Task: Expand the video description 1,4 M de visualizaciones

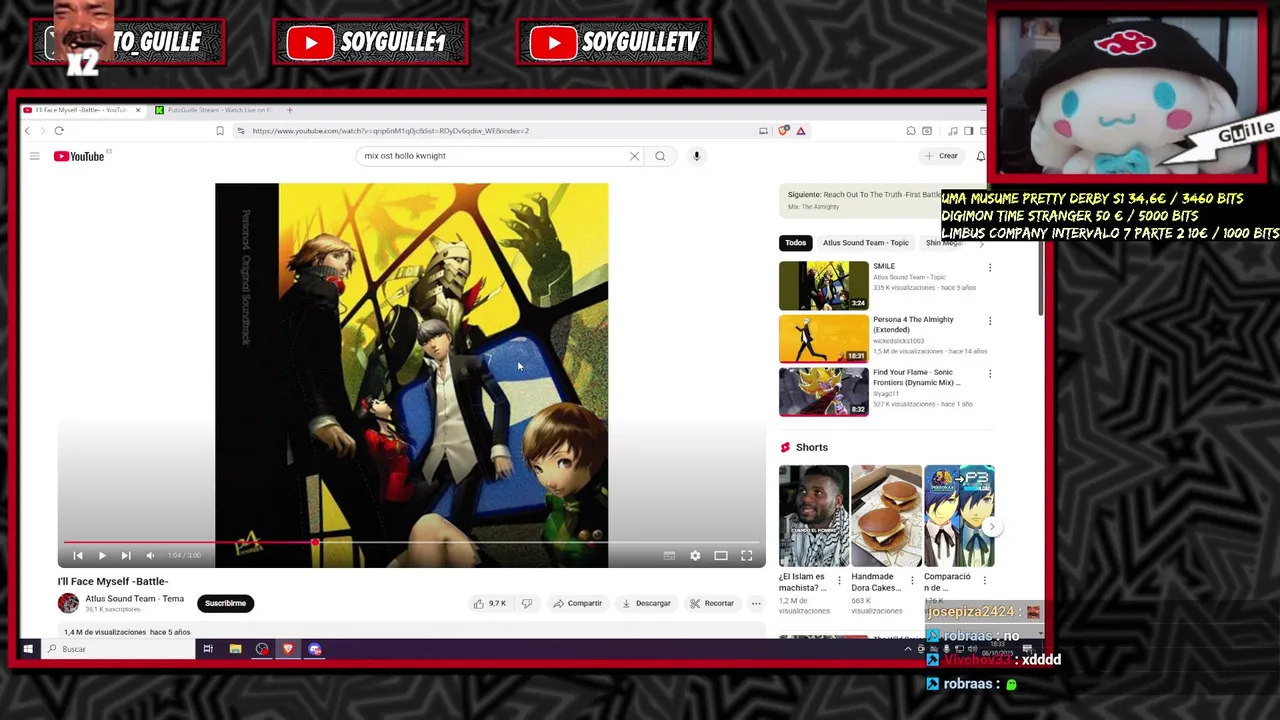Action: (127, 632)
